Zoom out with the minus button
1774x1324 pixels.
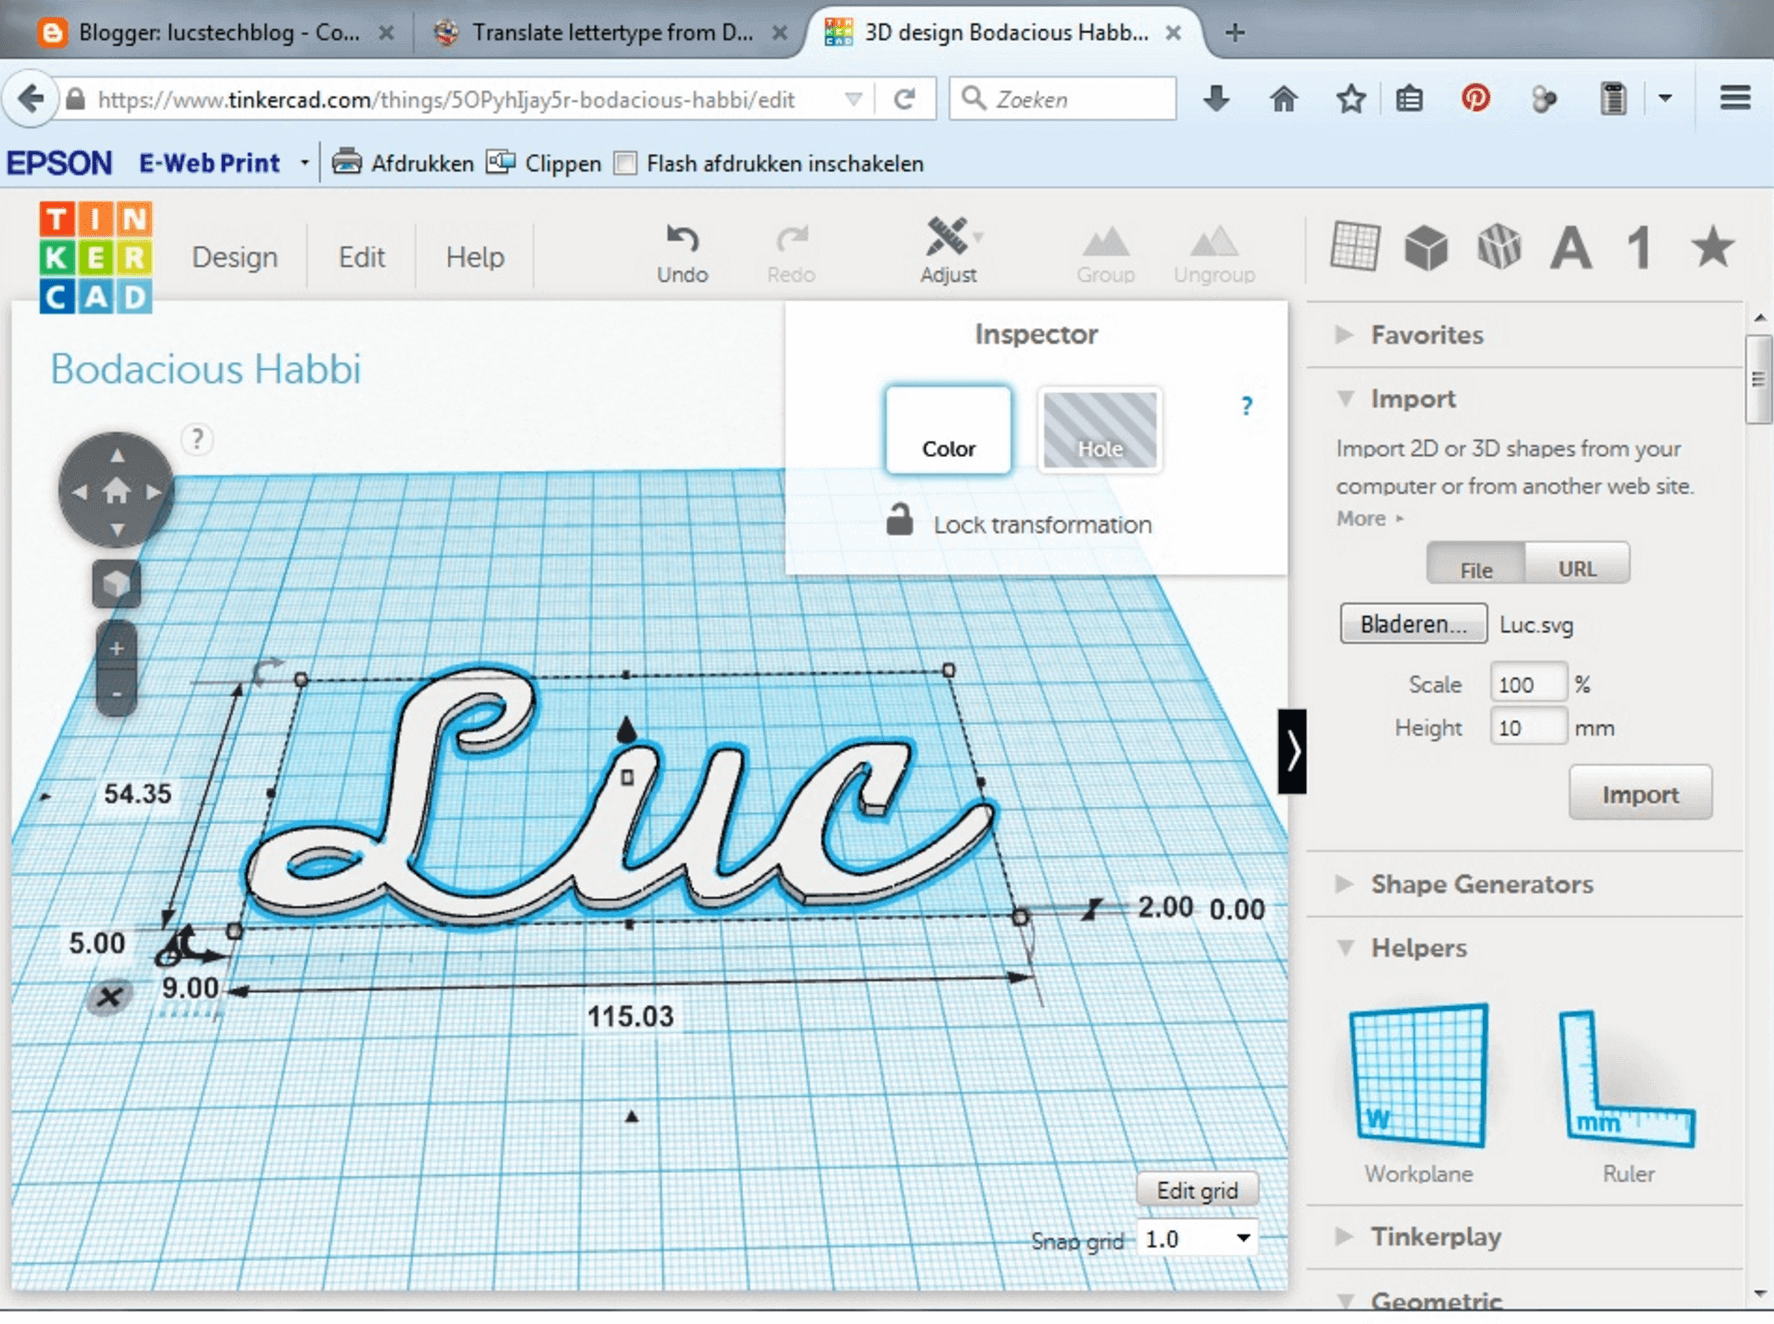click(116, 693)
